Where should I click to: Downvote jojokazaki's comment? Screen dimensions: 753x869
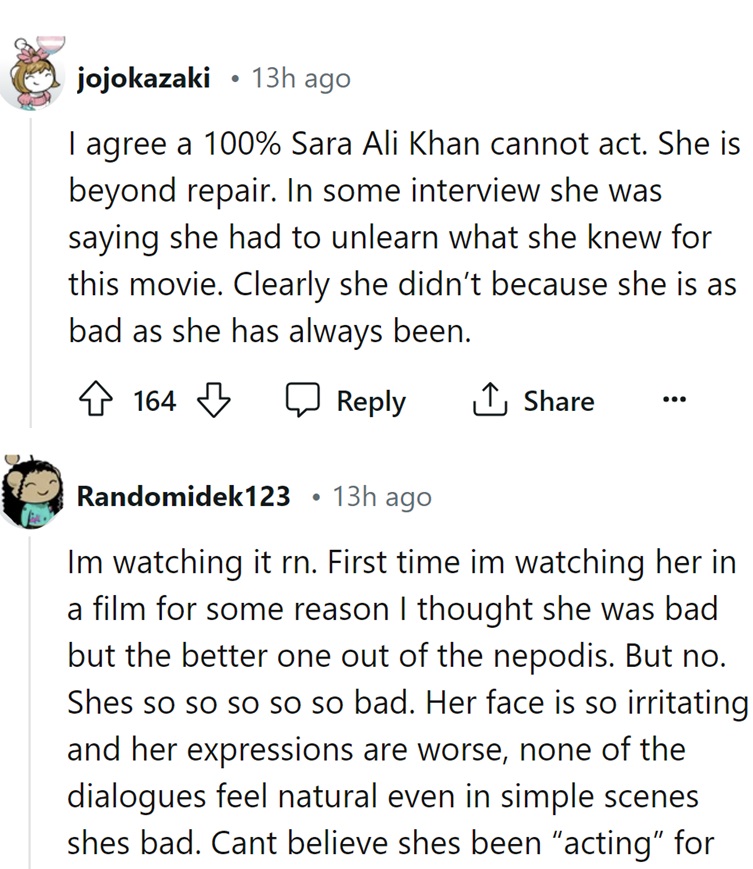[x=214, y=399]
